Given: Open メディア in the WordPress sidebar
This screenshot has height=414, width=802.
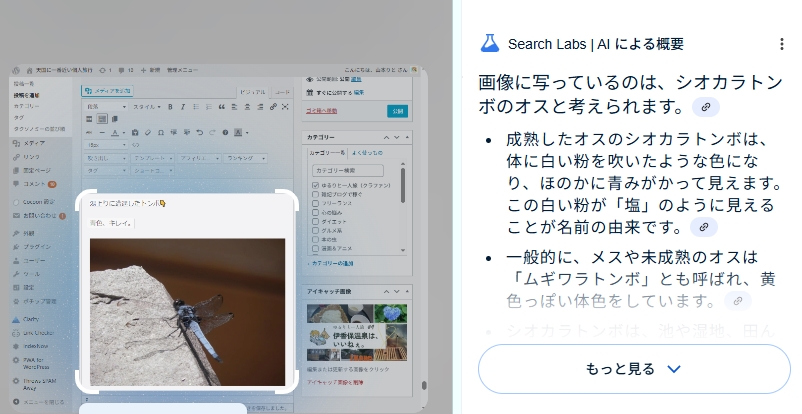Looking at the screenshot, I should tap(34, 143).
